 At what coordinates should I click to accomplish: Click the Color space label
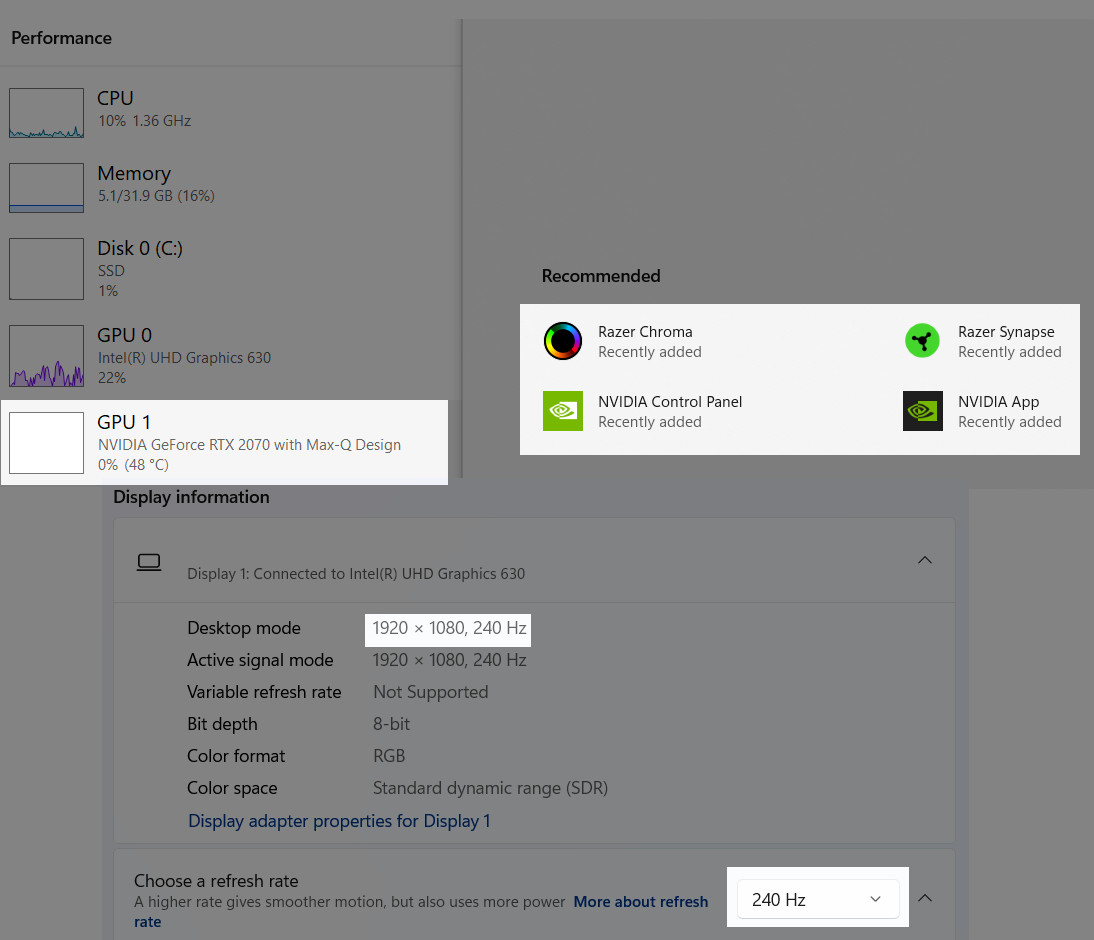[232, 788]
